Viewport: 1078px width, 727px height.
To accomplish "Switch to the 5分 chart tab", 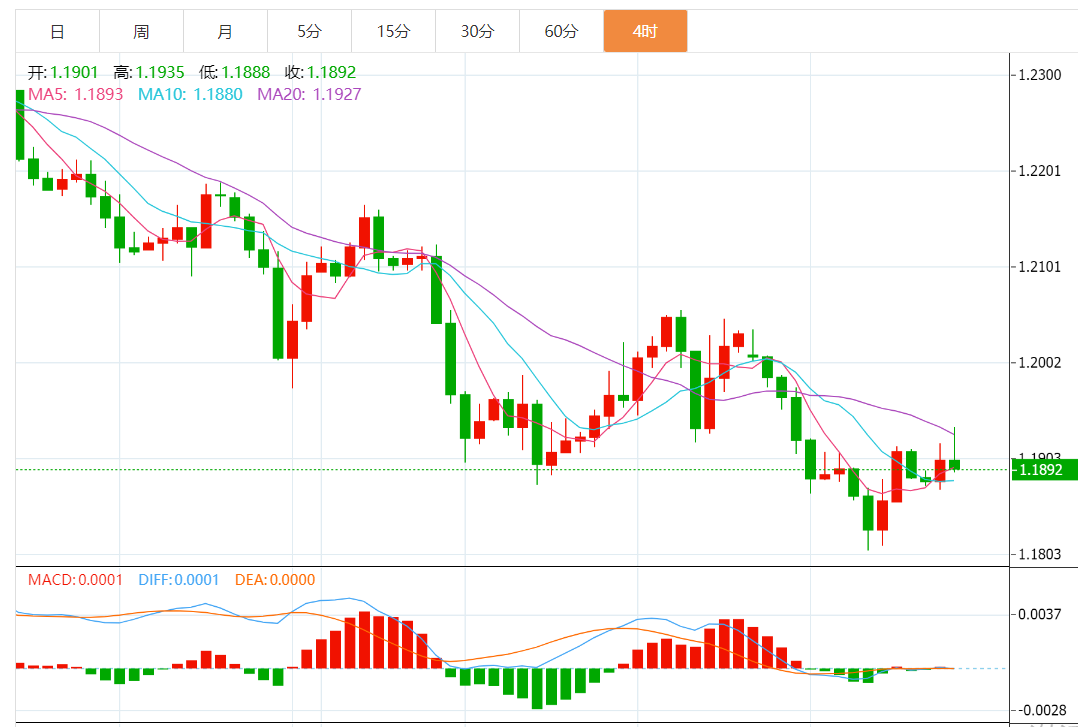I will coord(309,31).
